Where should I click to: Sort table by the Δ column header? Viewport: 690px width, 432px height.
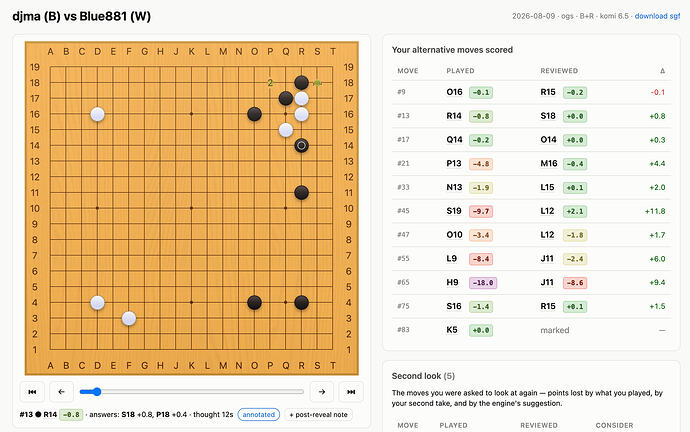[662, 71]
